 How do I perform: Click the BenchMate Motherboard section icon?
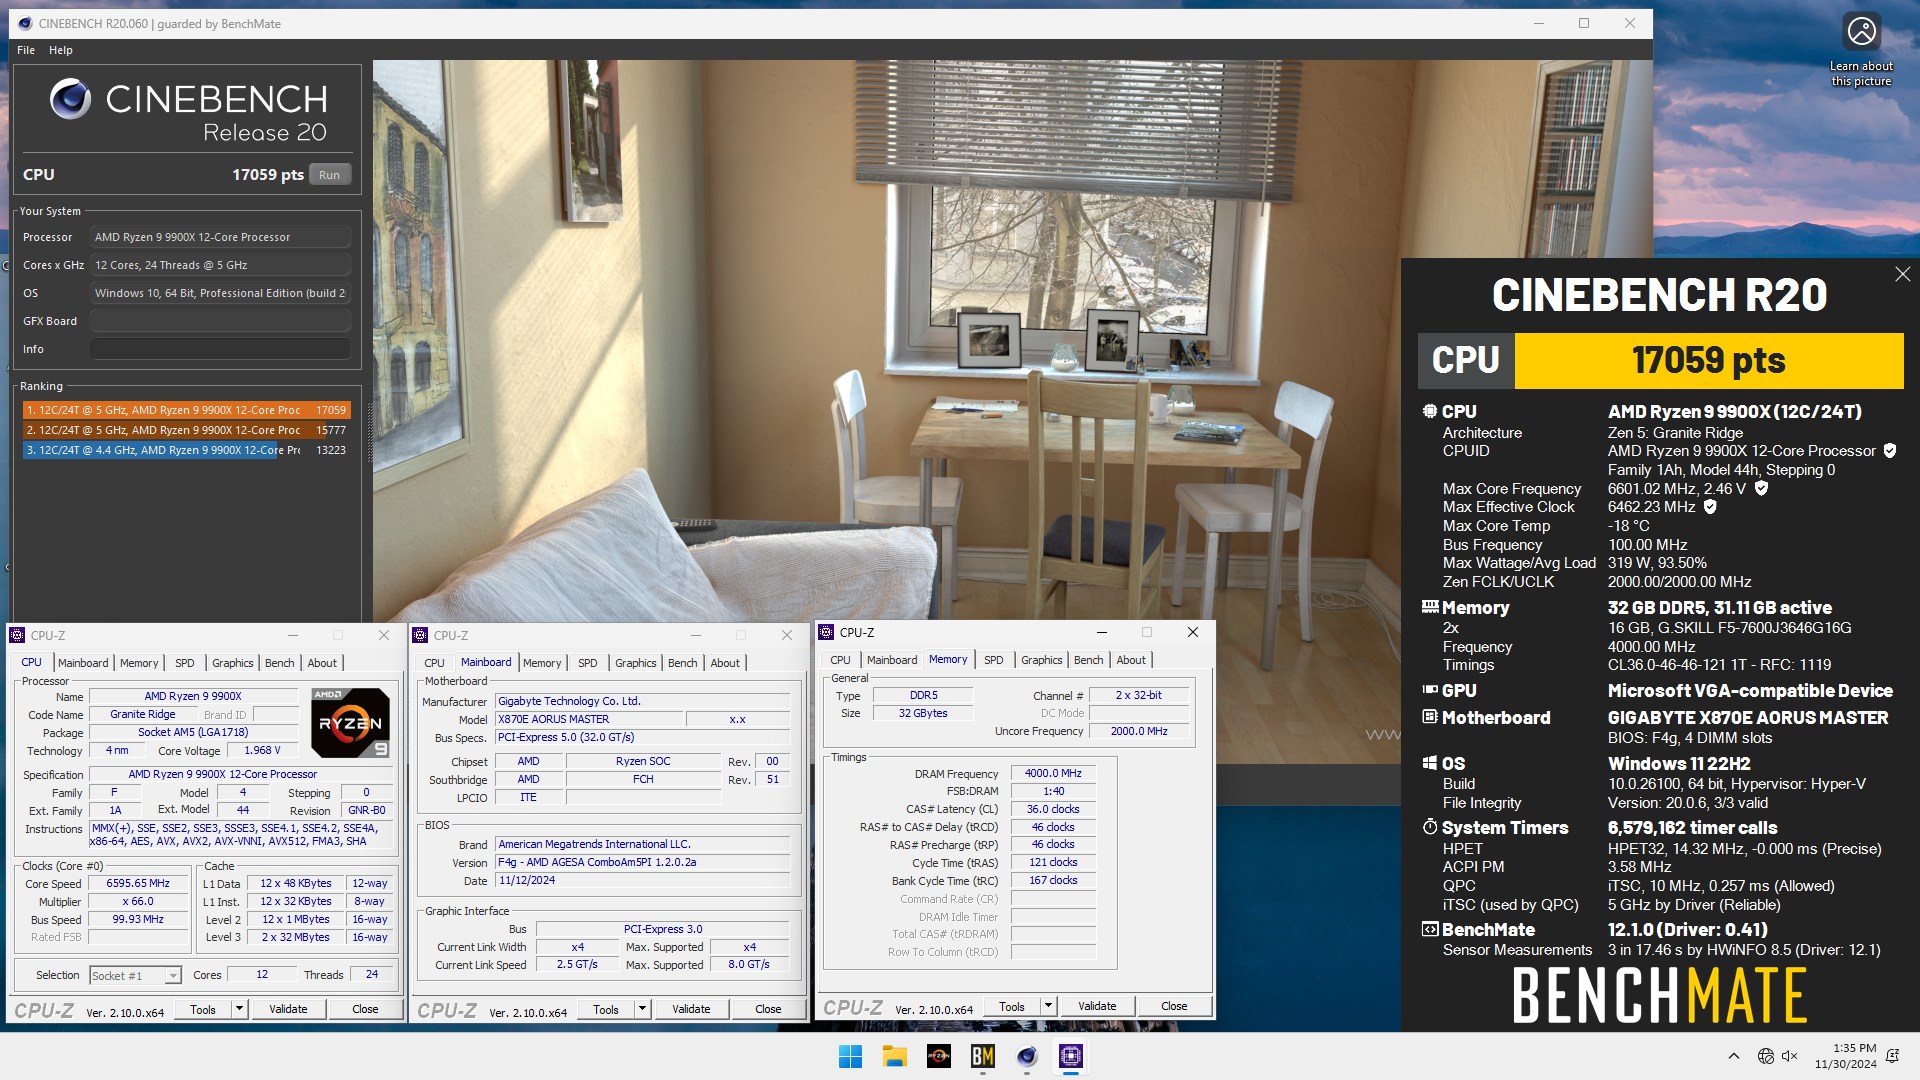[x=1430, y=717]
